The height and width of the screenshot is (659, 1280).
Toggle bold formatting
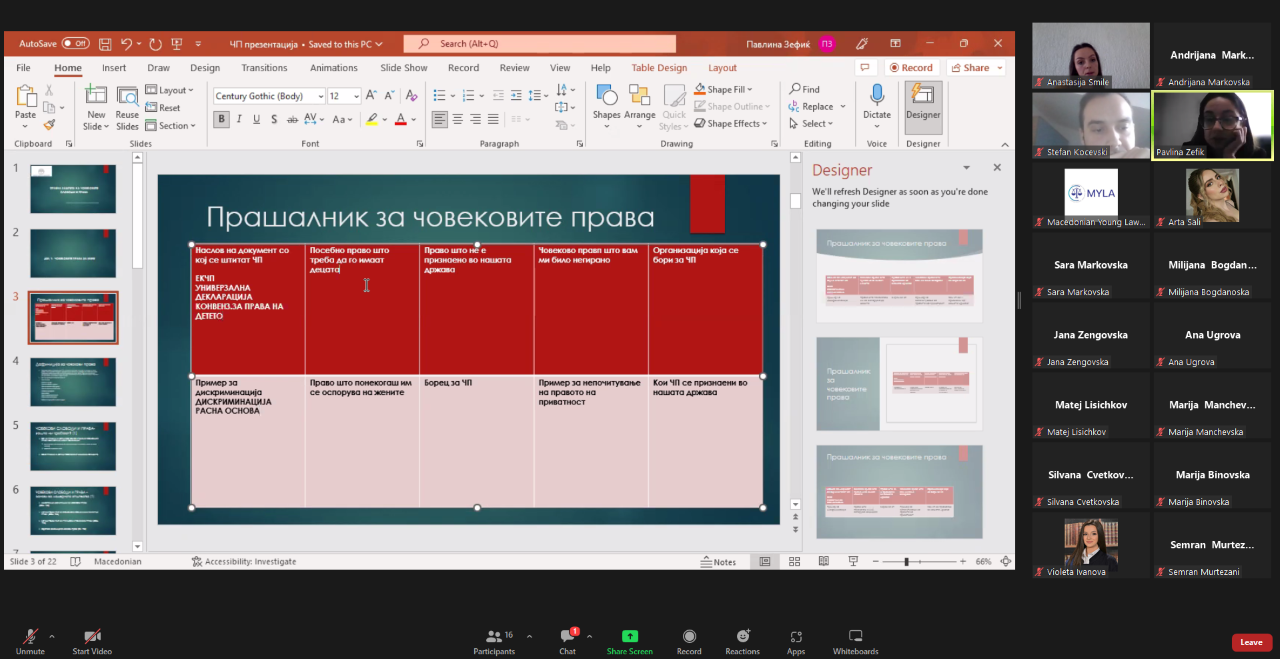tap(222, 119)
